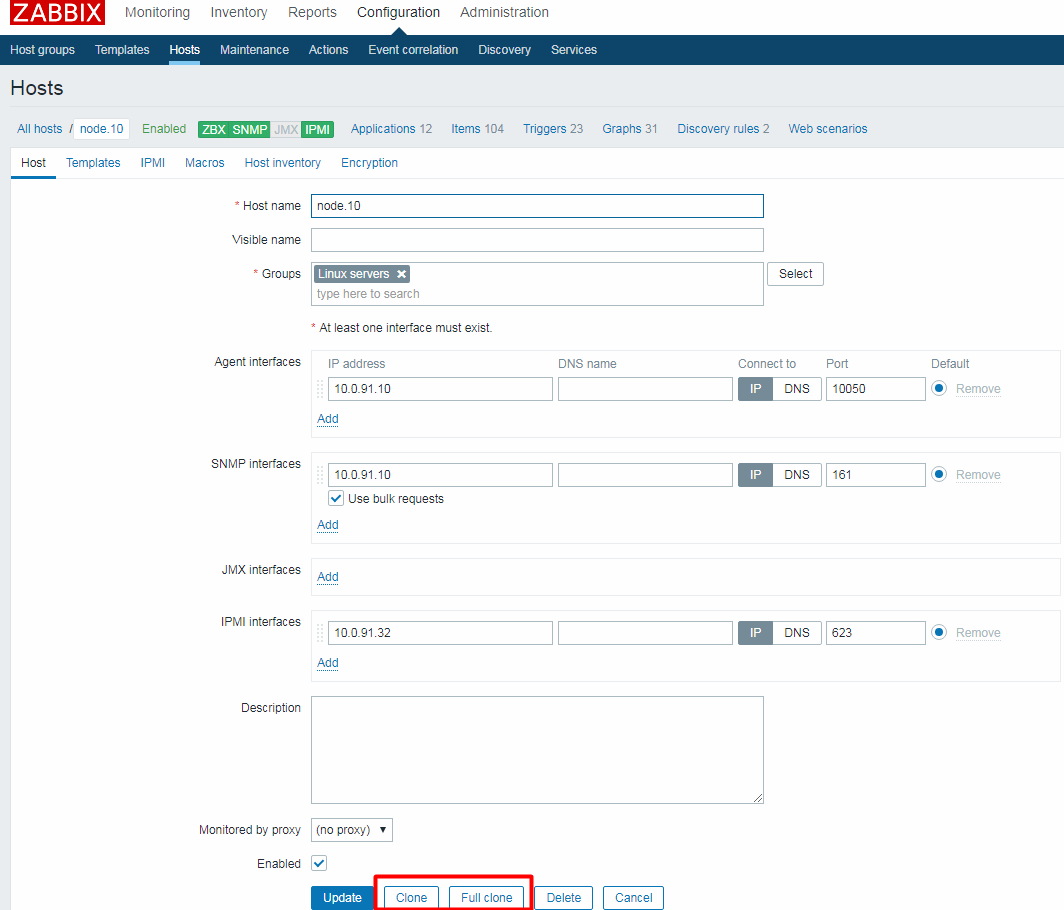Image resolution: width=1064 pixels, height=910 pixels.
Task: Click the Description textarea resize grip
Action: [x=758, y=798]
